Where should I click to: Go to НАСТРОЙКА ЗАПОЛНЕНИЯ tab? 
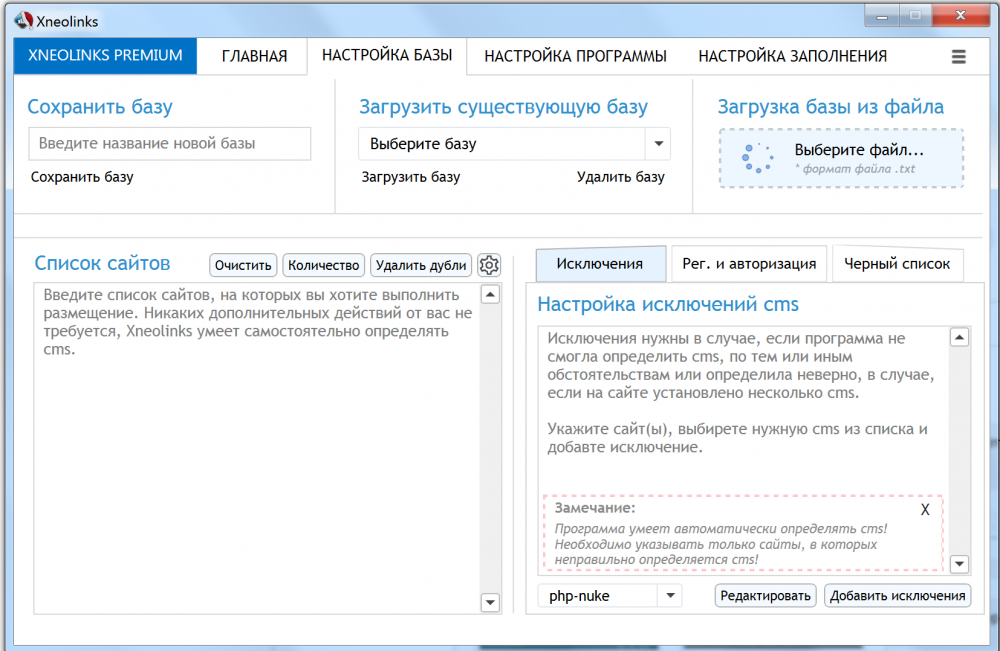click(793, 56)
